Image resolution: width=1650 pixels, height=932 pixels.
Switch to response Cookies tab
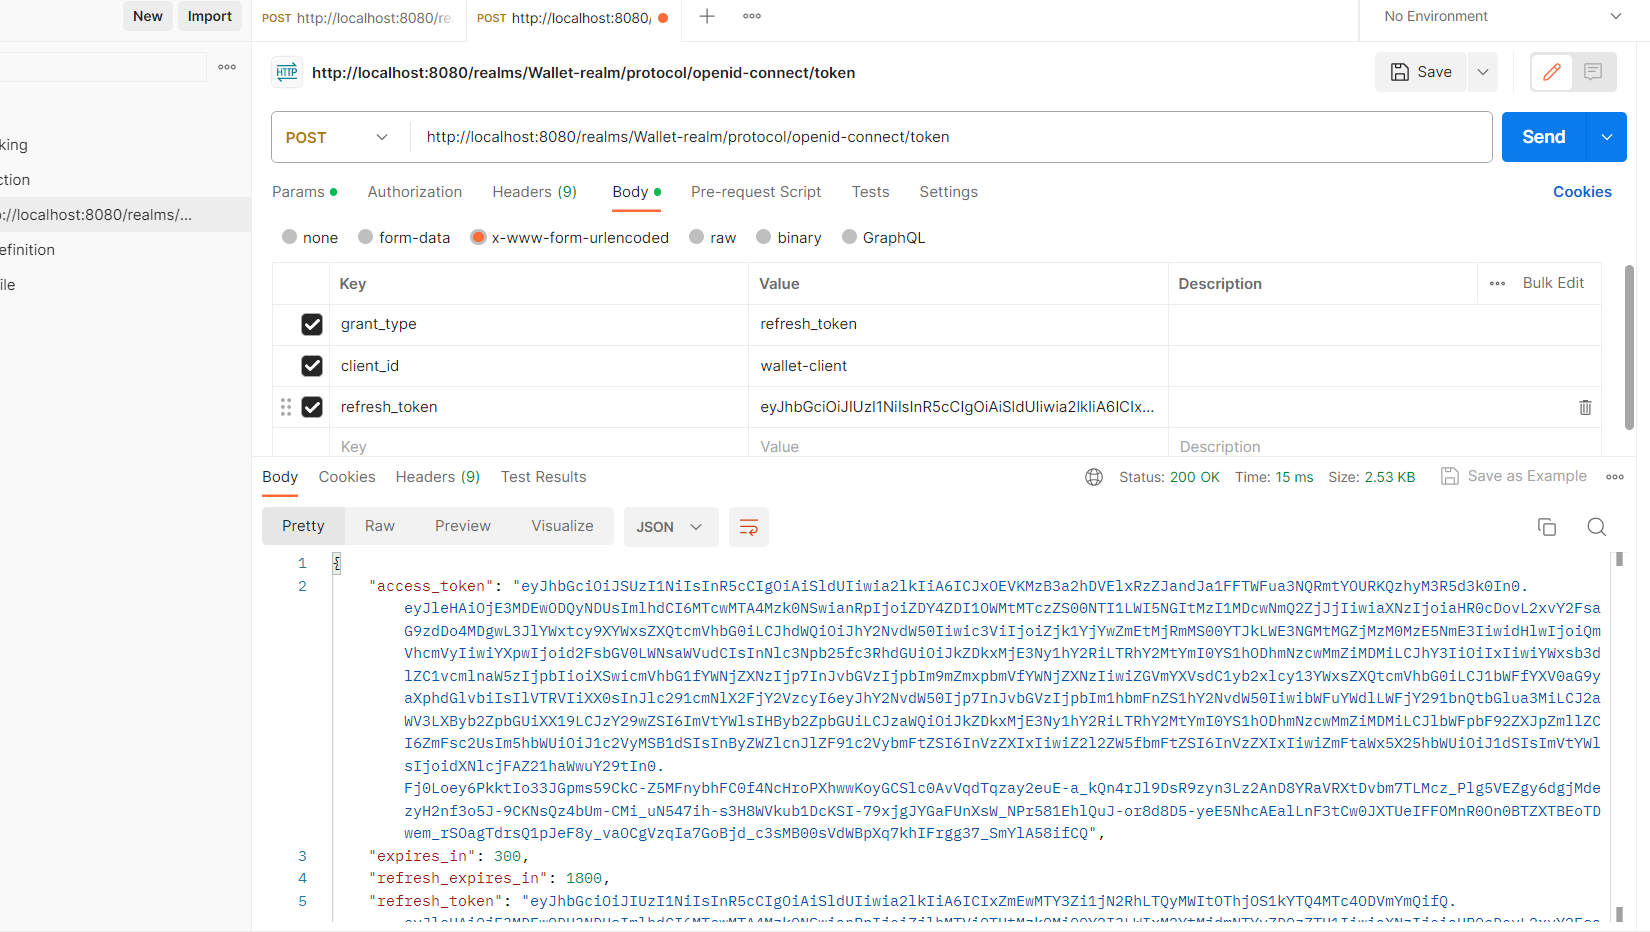pos(347,477)
